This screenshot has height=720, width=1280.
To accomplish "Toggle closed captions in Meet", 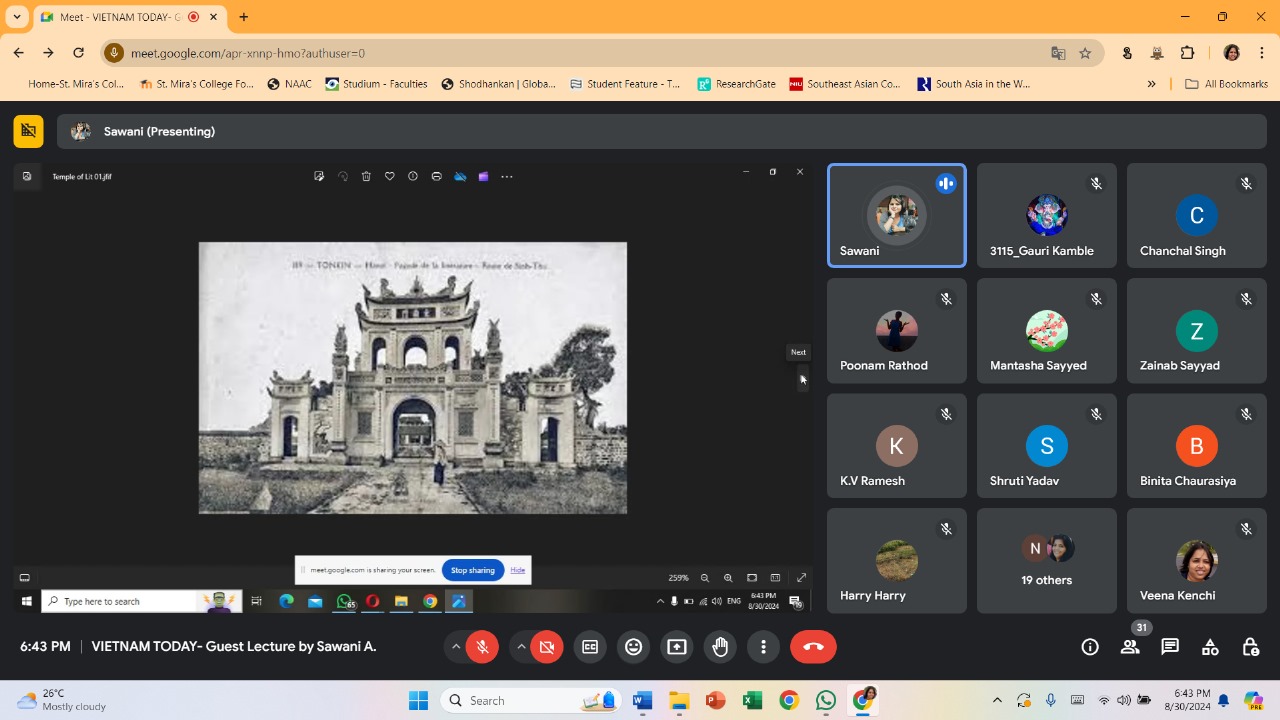I will (x=590, y=647).
